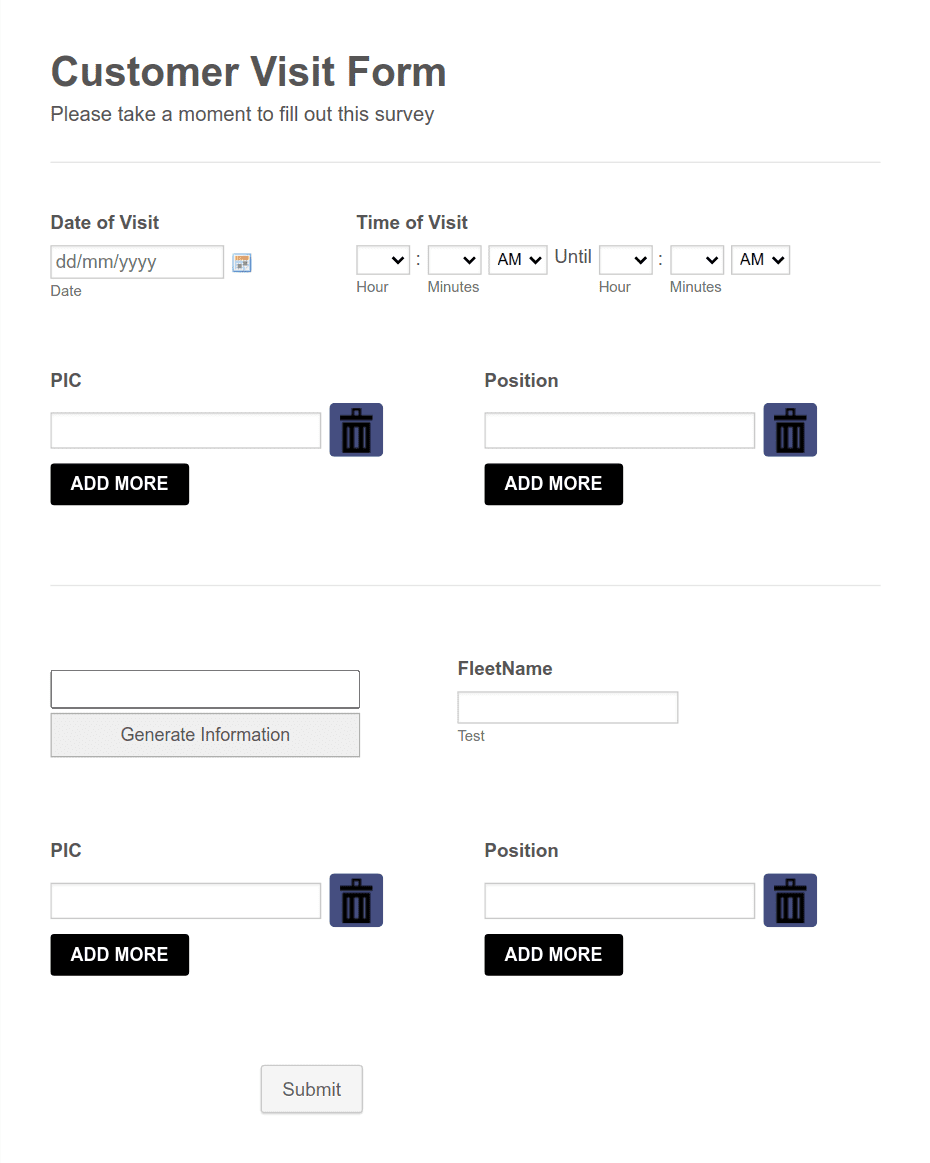Click ADD MORE under first PIC field
This screenshot has width=930, height=1163.
pos(119,484)
